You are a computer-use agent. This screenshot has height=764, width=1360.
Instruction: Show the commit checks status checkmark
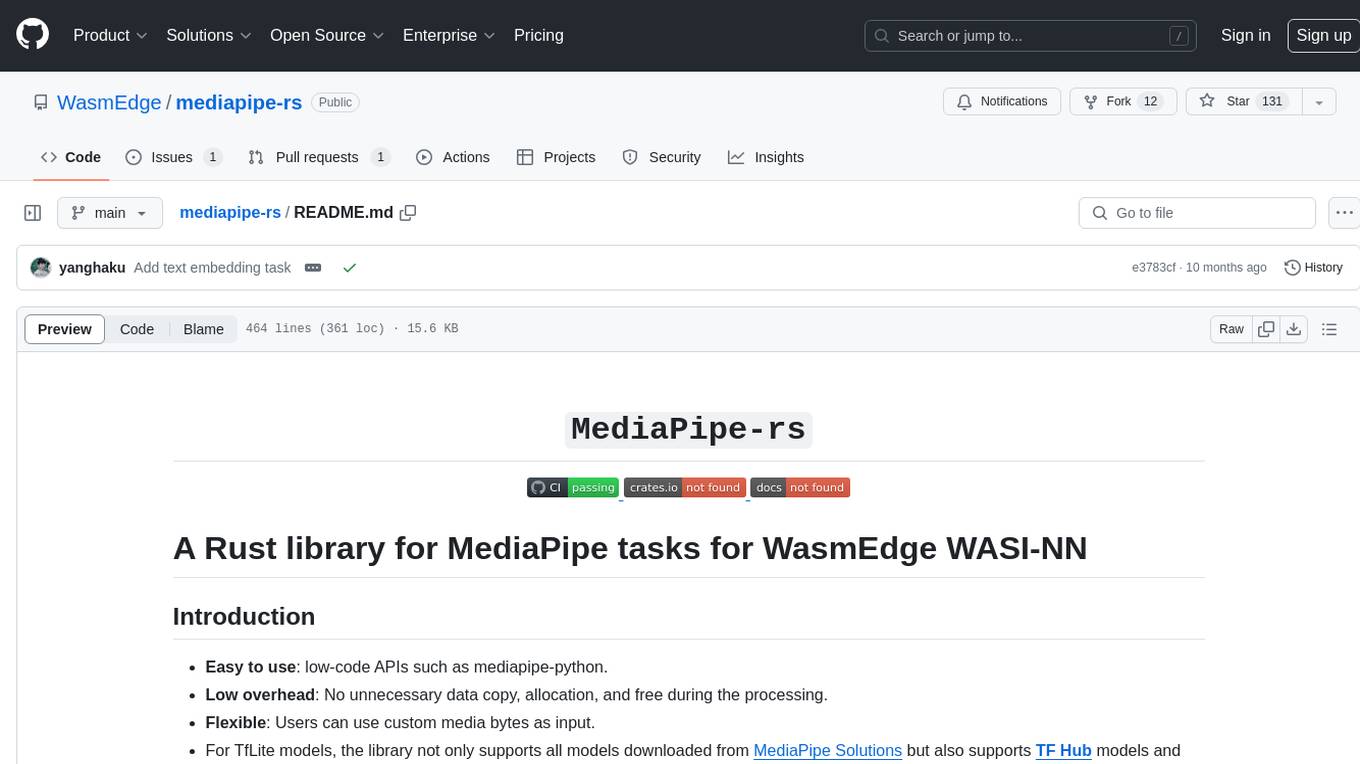(349, 268)
